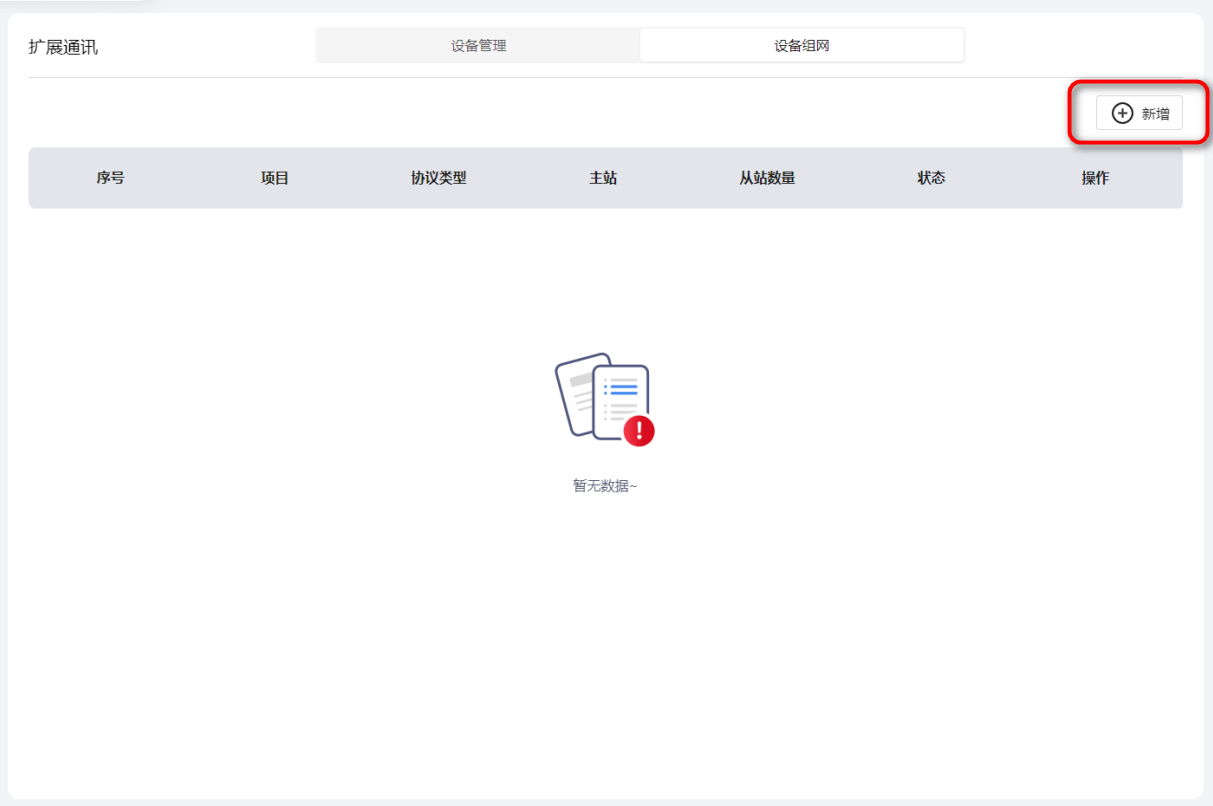Select the 设备组网 tab
Viewport: 1213px width, 806px height.
point(801,46)
